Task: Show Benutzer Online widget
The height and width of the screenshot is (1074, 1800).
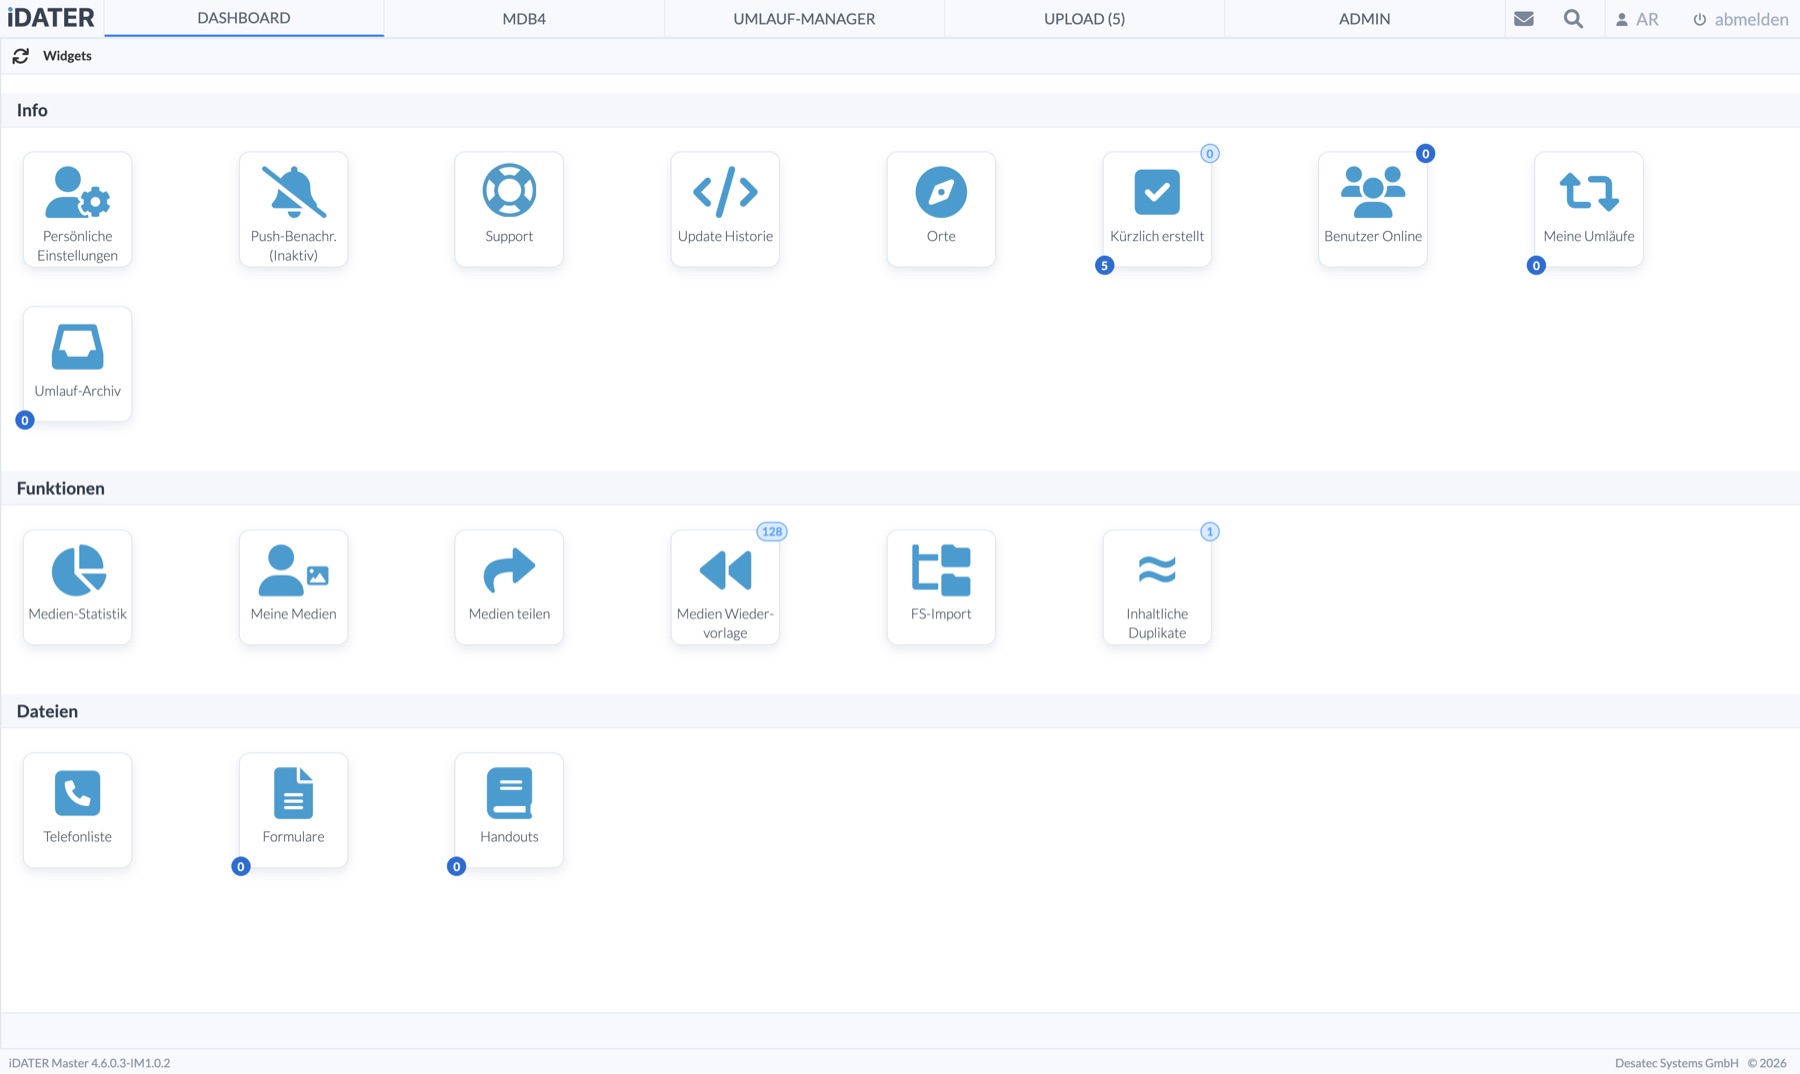Action: 1373,209
